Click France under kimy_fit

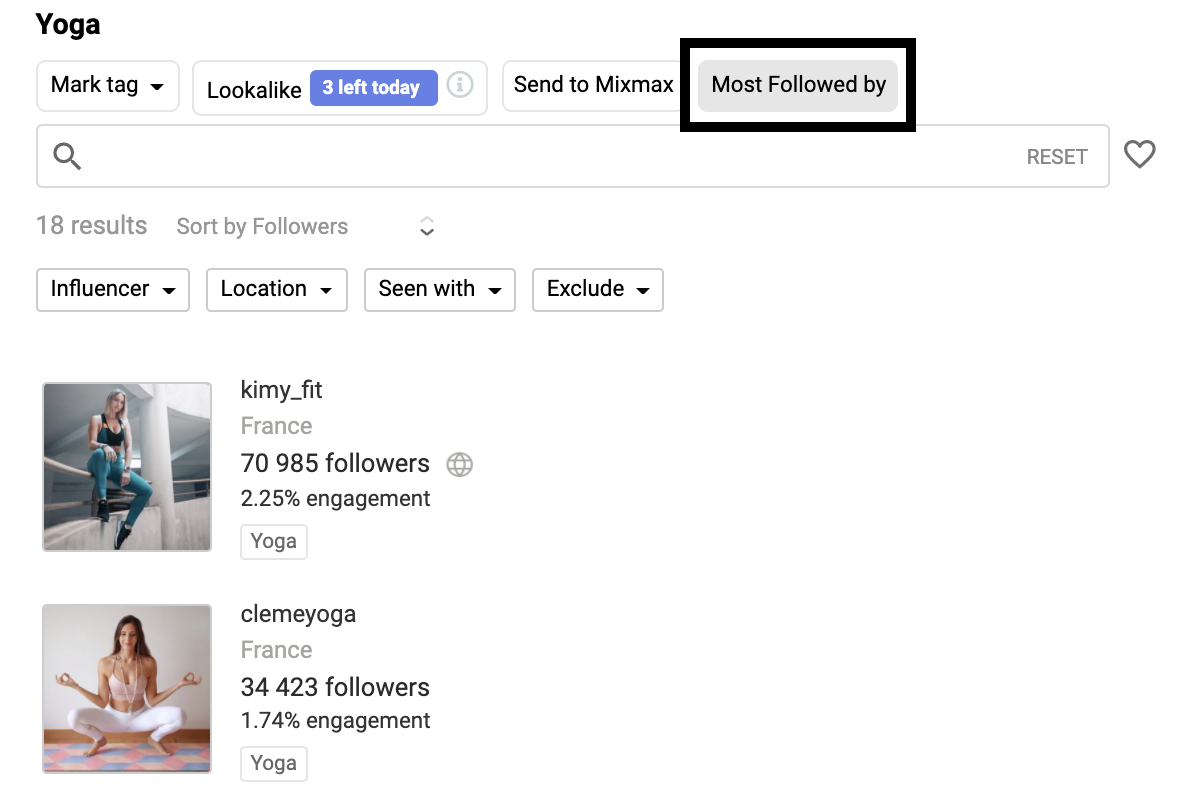276,426
